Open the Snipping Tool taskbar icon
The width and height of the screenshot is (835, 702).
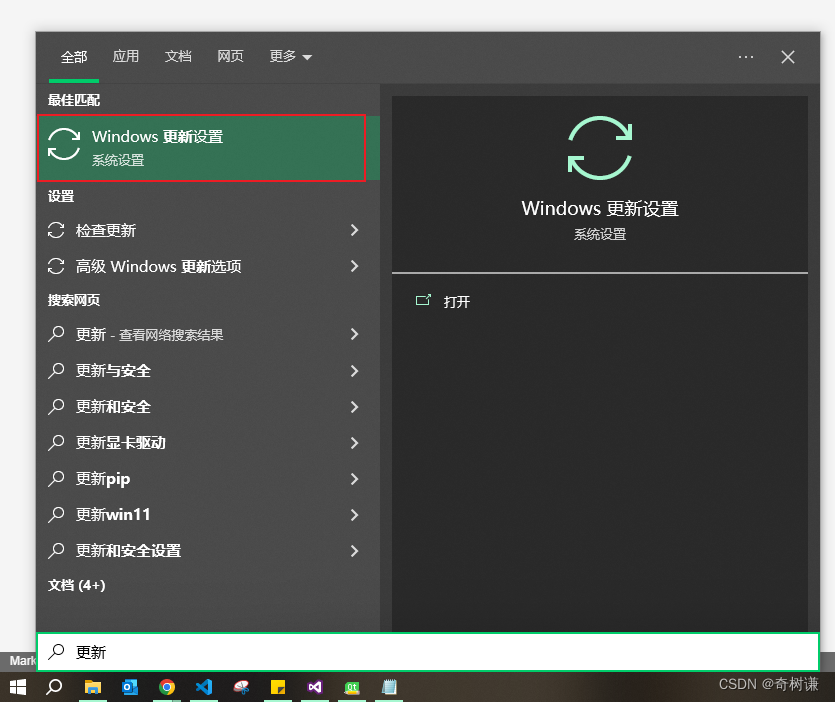(x=241, y=687)
